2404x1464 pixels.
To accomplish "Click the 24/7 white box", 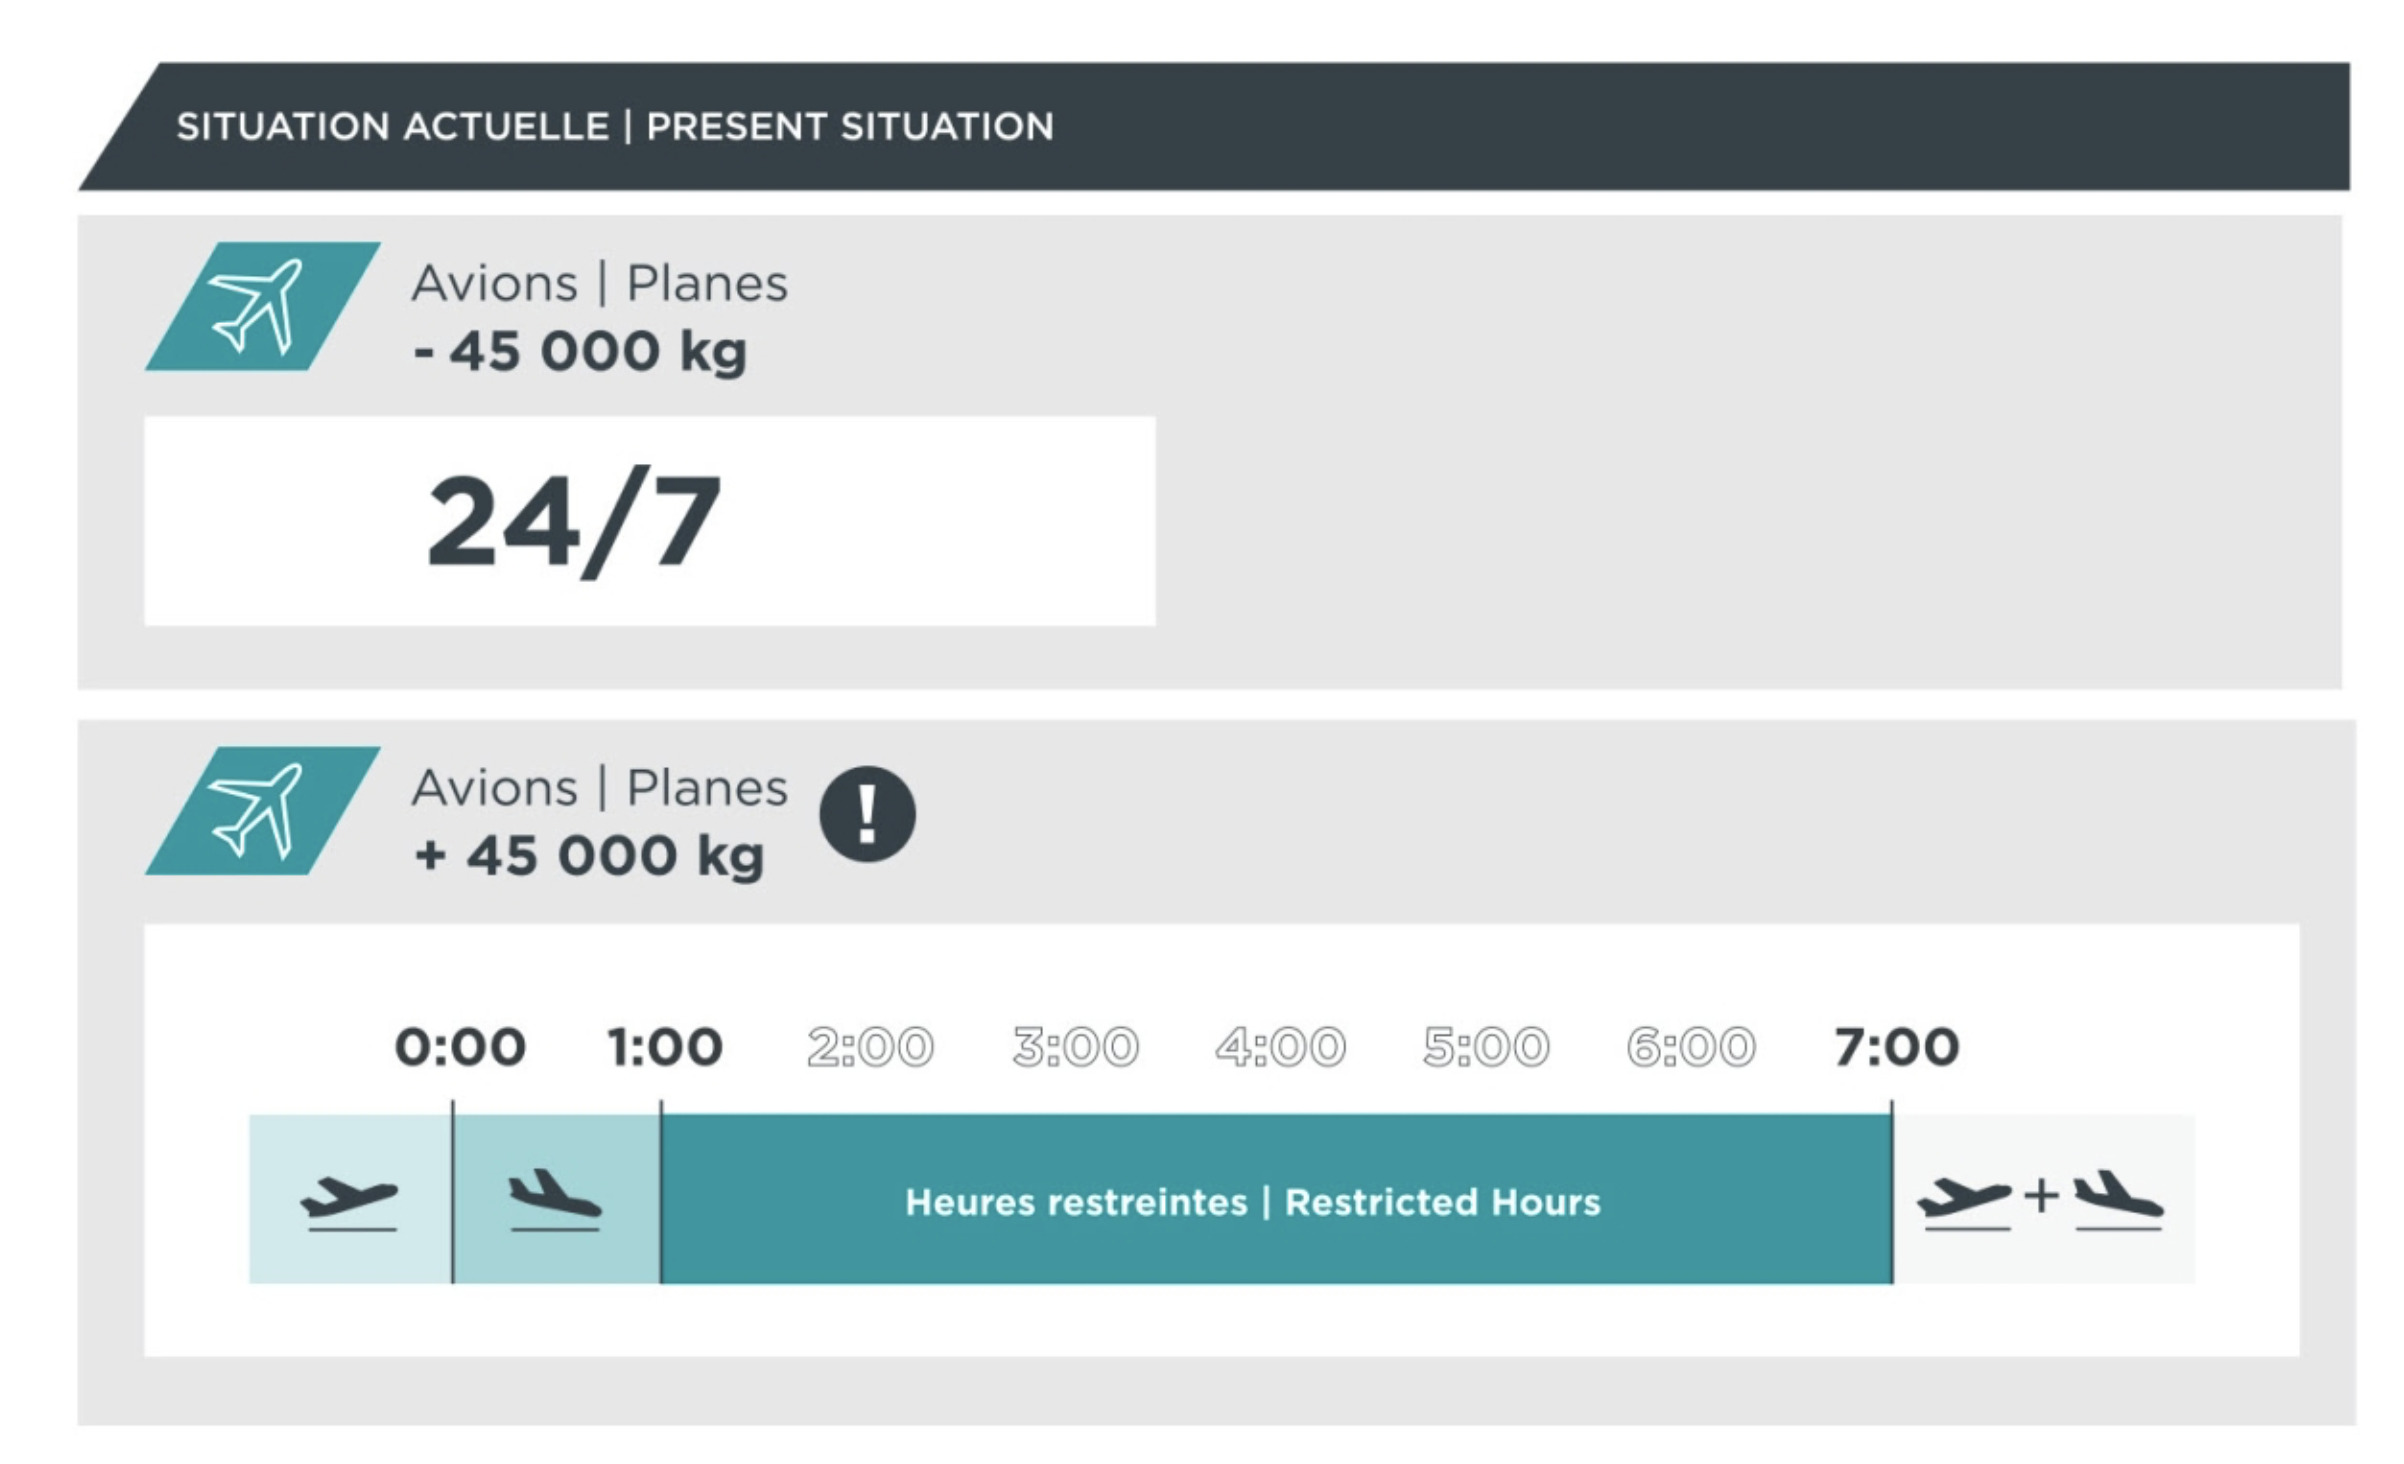I will pos(650,521).
